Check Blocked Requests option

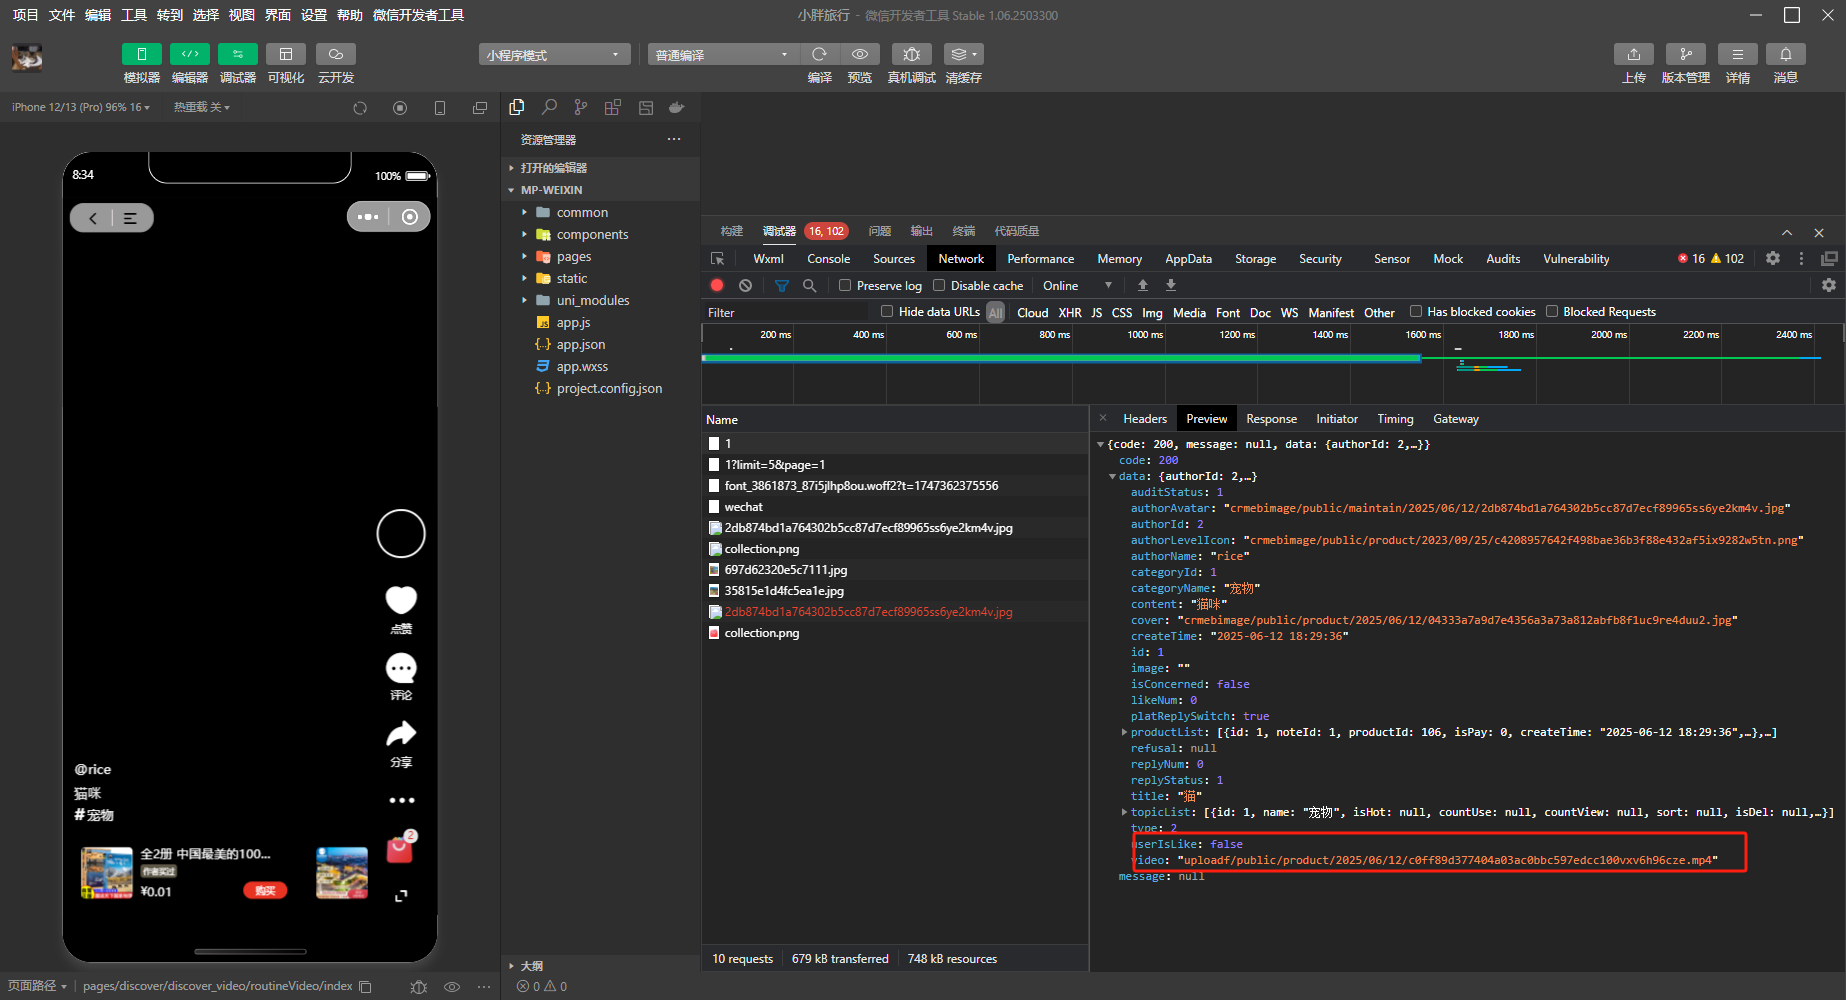click(1552, 311)
